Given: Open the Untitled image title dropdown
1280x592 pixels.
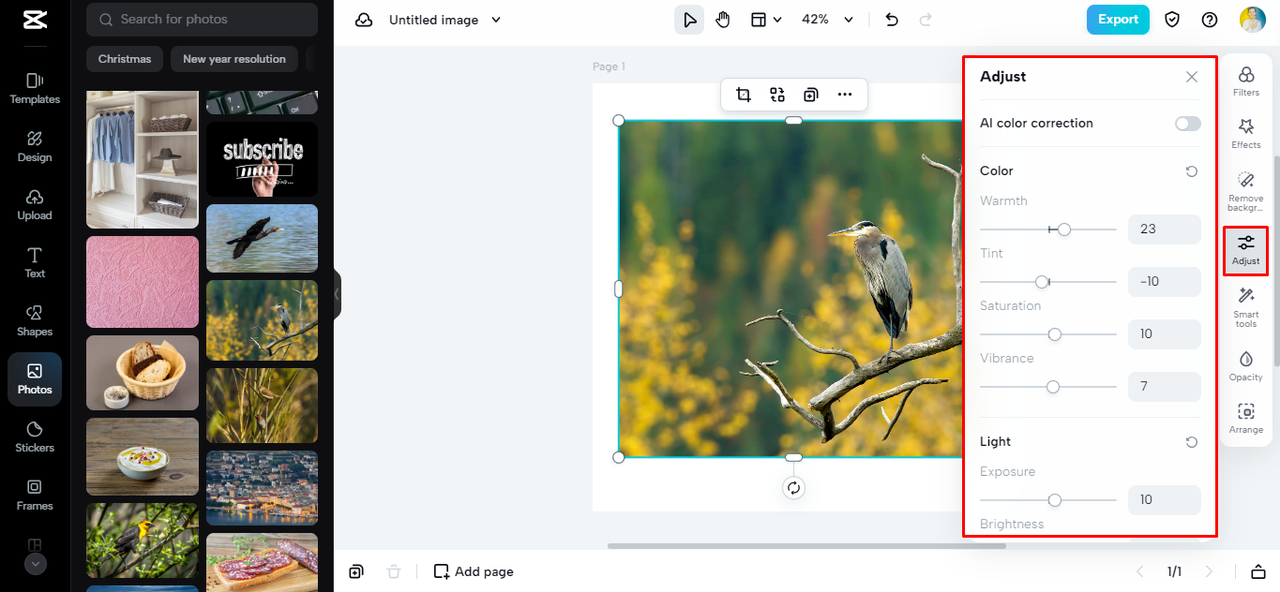Looking at the screenshot, I should coord(445,20).
